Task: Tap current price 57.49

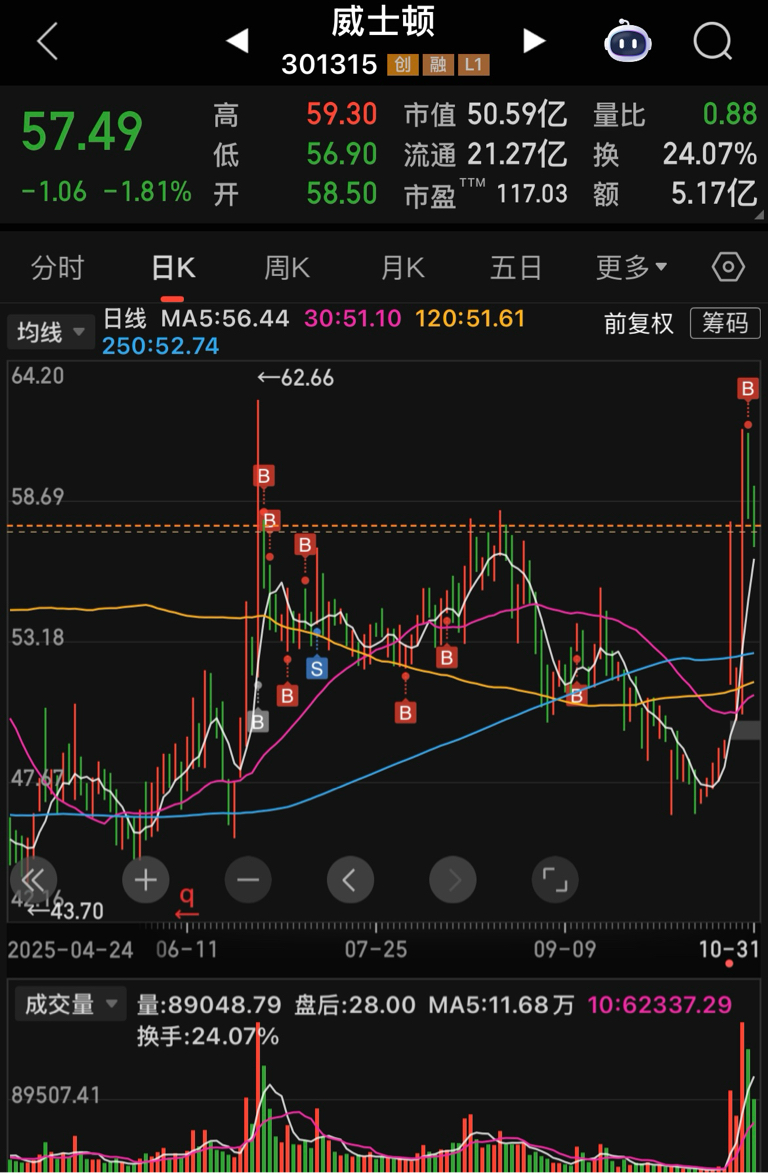Action: click(x=82, y=132)
